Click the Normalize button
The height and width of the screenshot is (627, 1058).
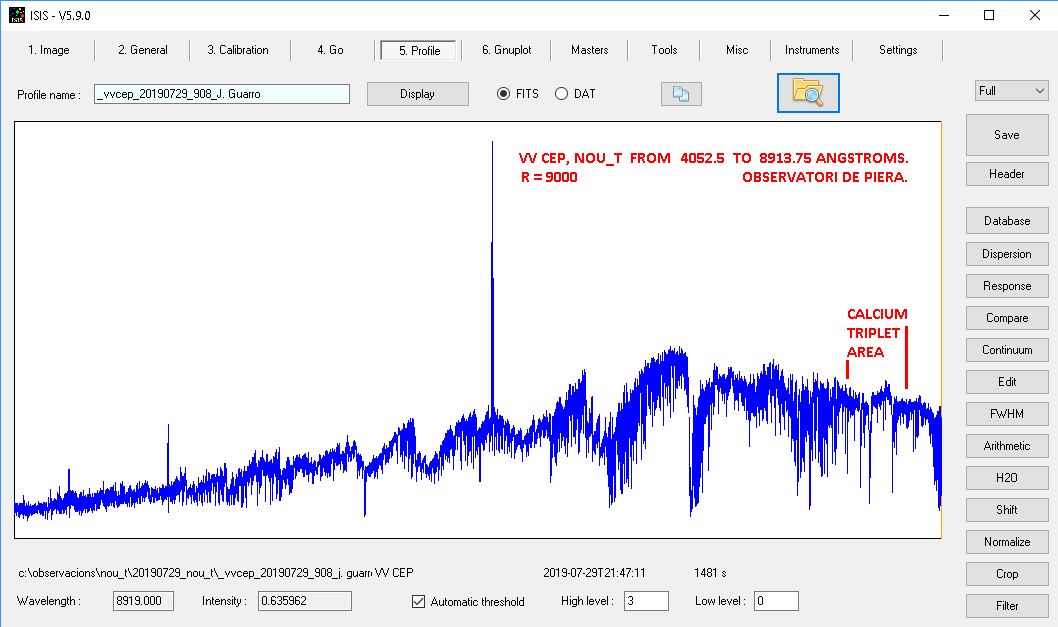(1006, 542)
